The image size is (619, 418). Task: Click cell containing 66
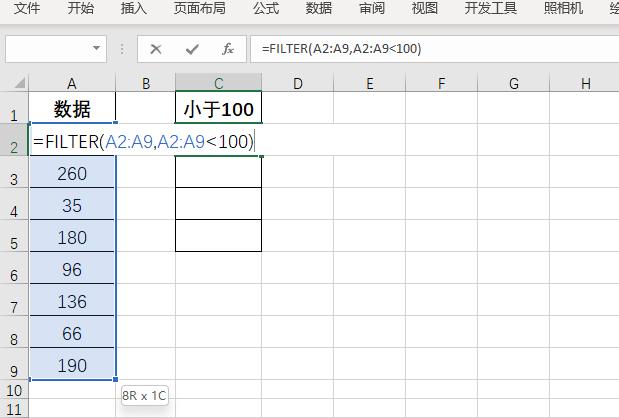point(72,332)
